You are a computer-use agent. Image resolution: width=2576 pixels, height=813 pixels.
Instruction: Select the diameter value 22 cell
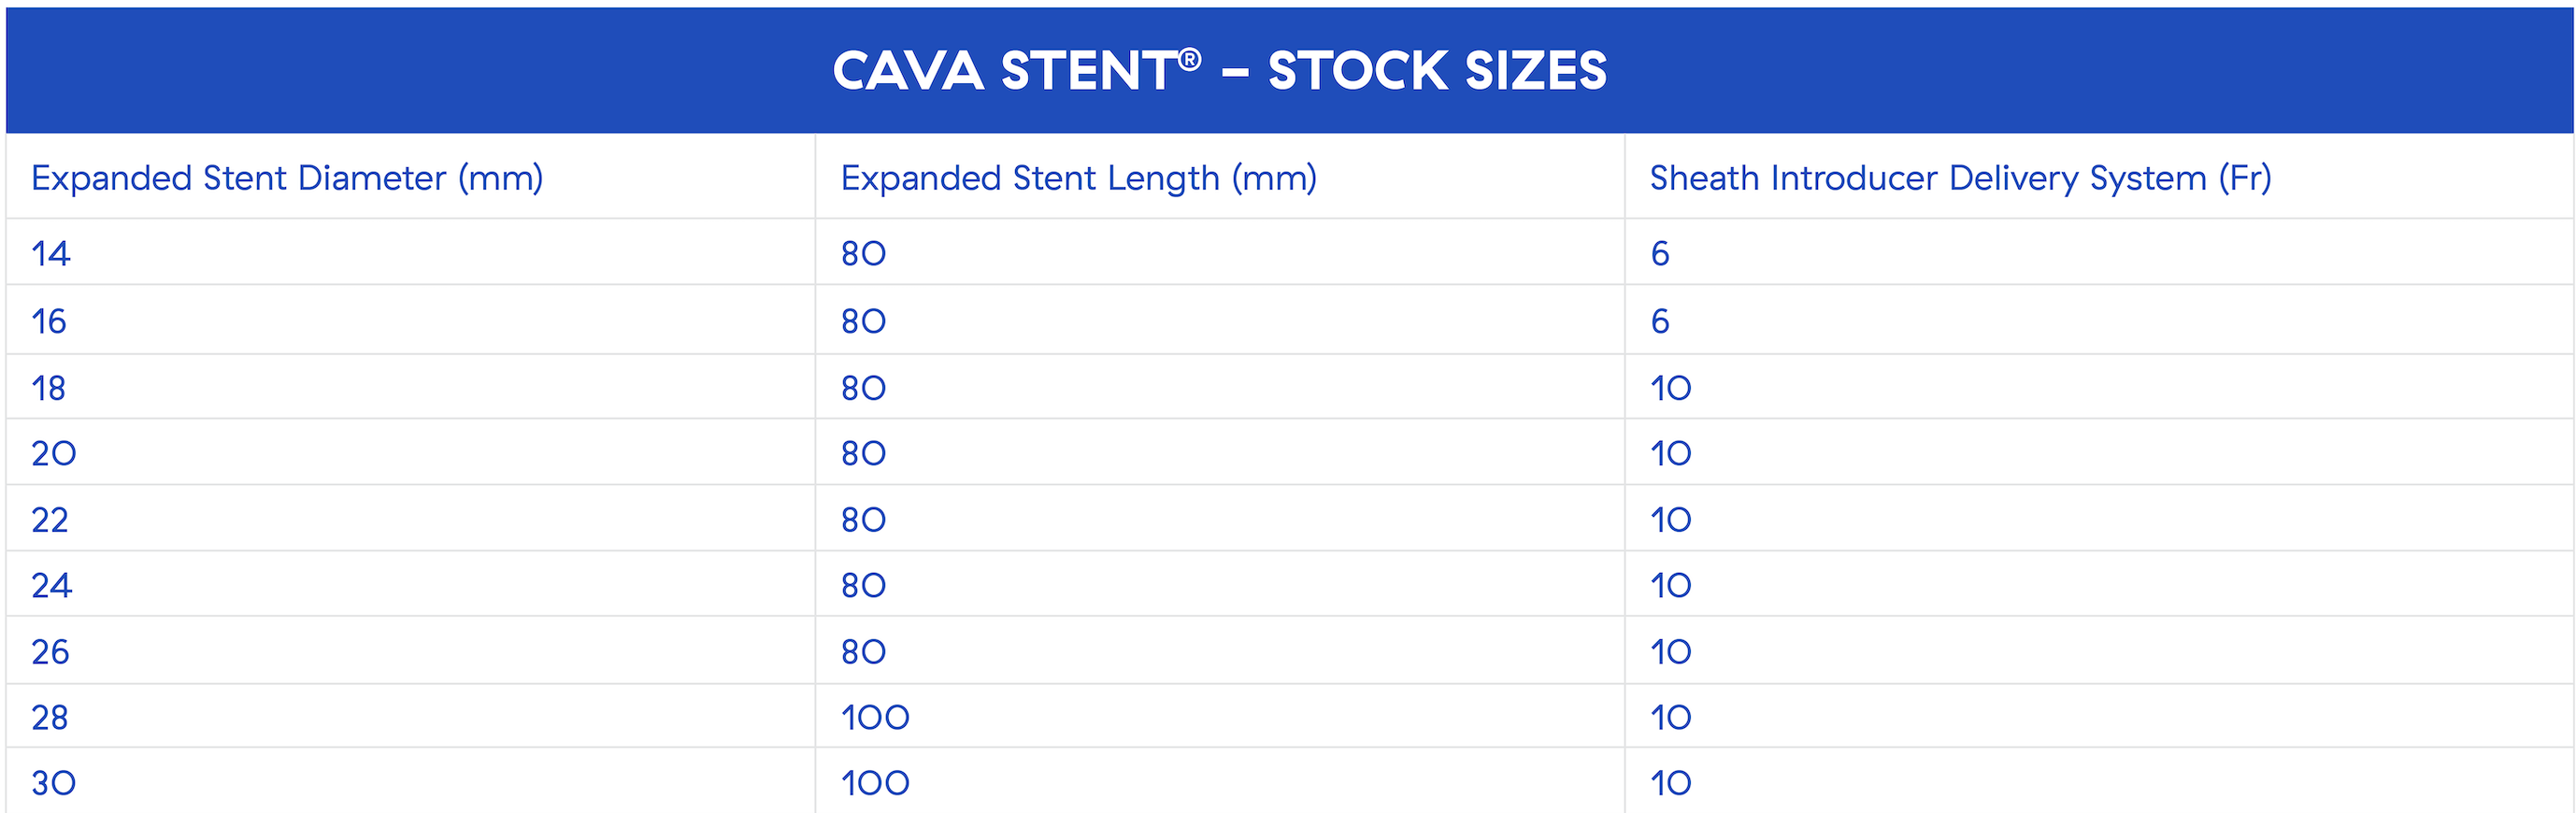(x=50, y=520)
